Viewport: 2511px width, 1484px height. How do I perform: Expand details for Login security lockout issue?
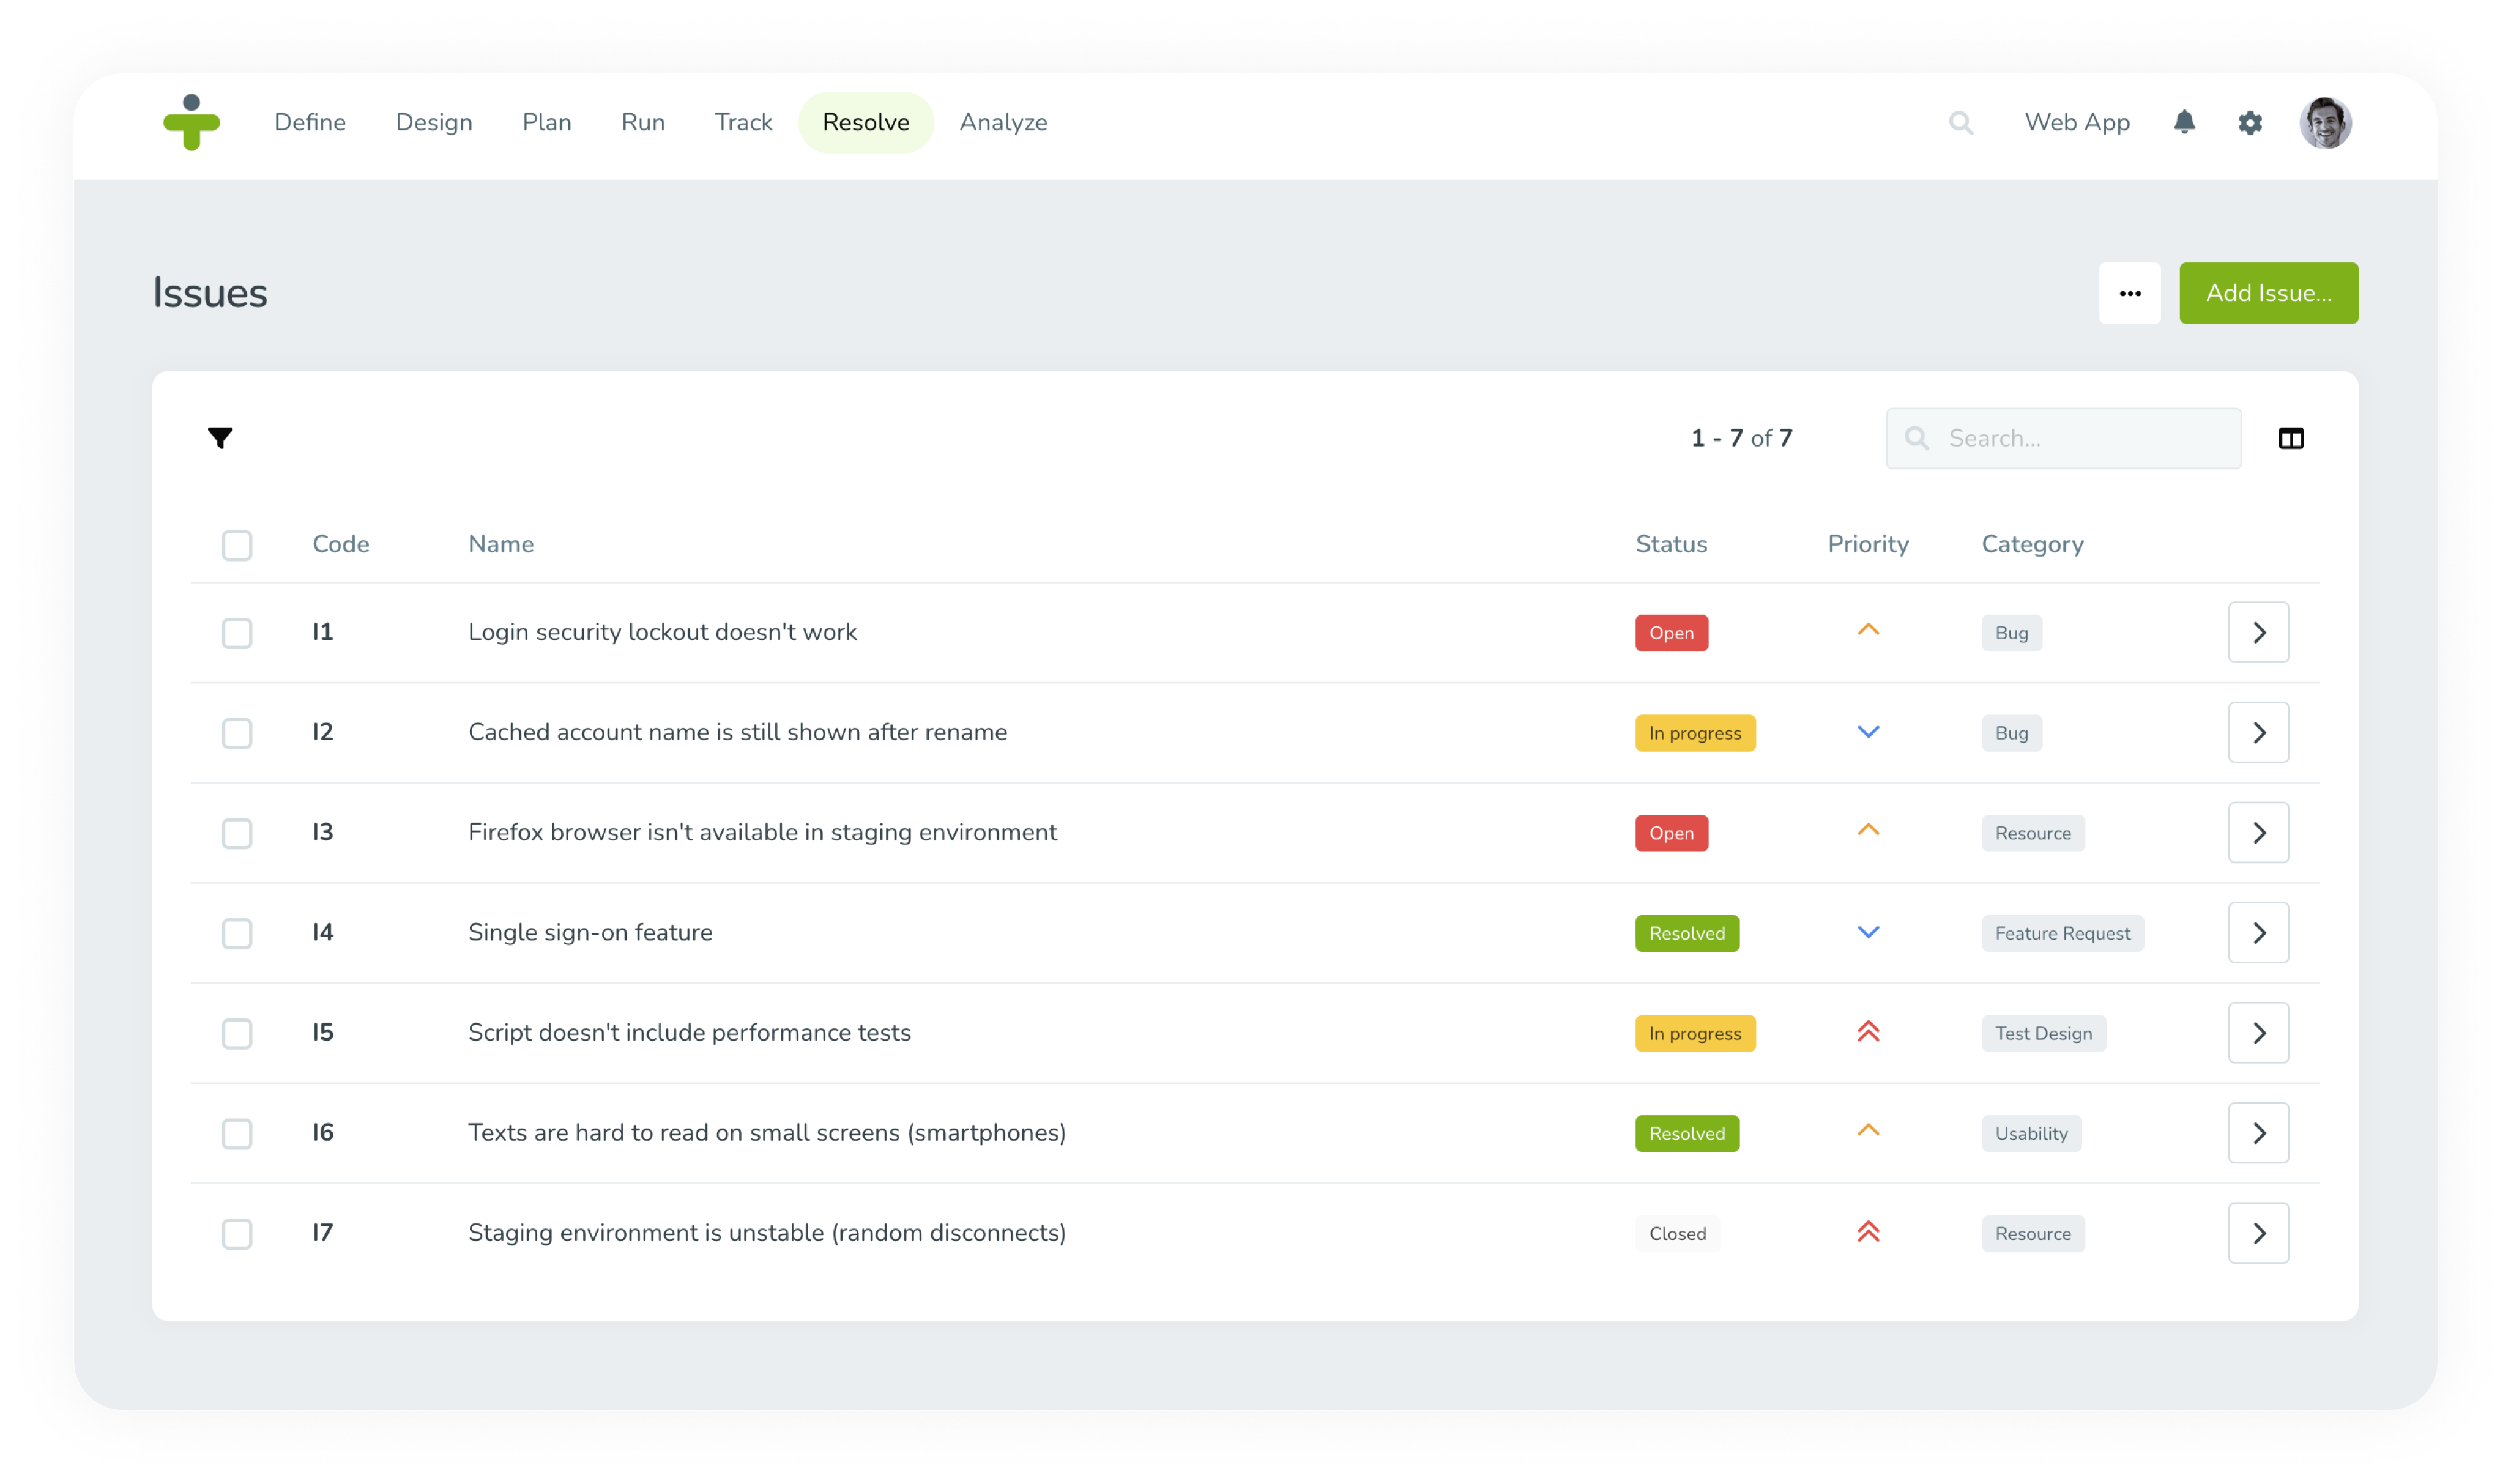pos(2258,632)
